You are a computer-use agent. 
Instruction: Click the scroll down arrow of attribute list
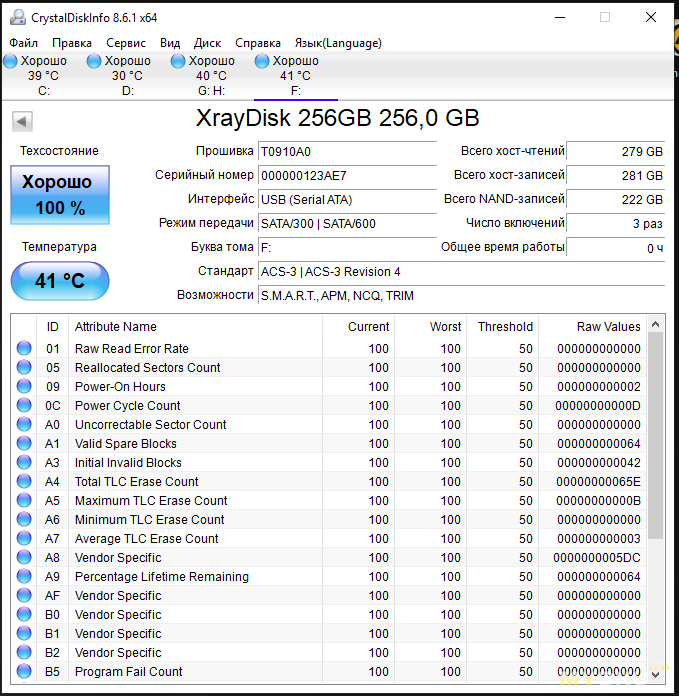point(655,674)
